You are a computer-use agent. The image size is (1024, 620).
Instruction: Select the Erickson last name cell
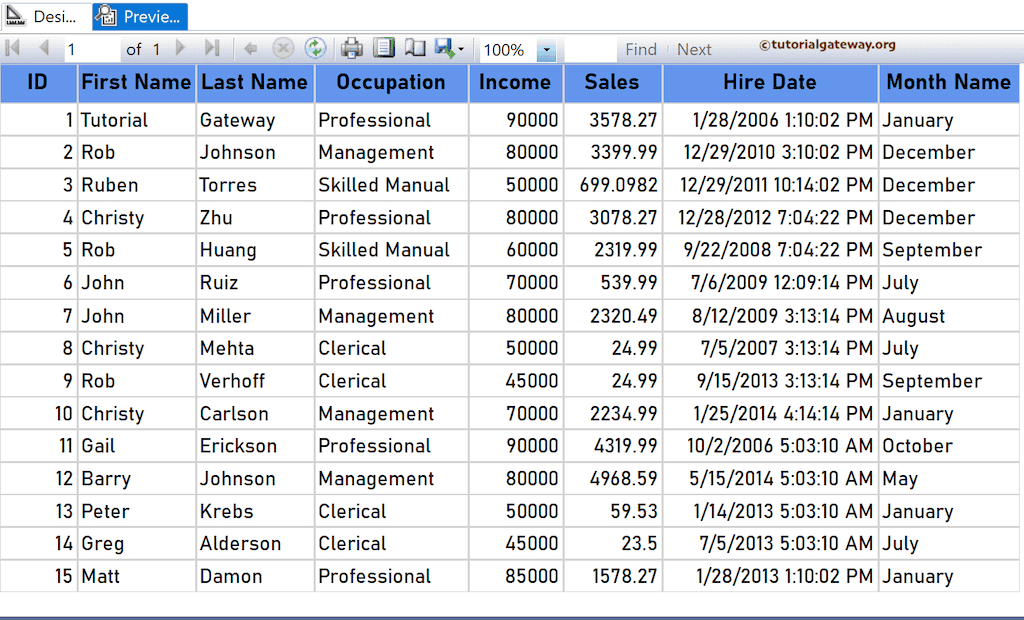pyautogui.click(x=255, y=446)
